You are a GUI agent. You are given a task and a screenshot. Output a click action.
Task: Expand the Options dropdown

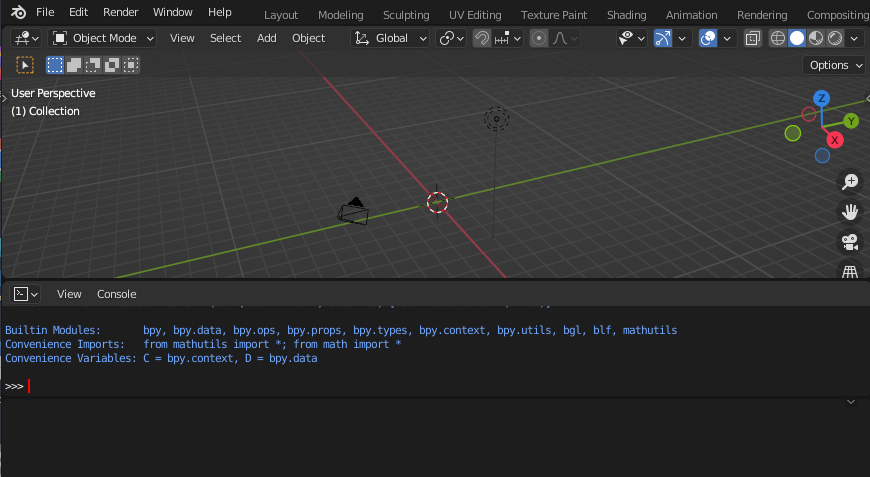(835, 65)
